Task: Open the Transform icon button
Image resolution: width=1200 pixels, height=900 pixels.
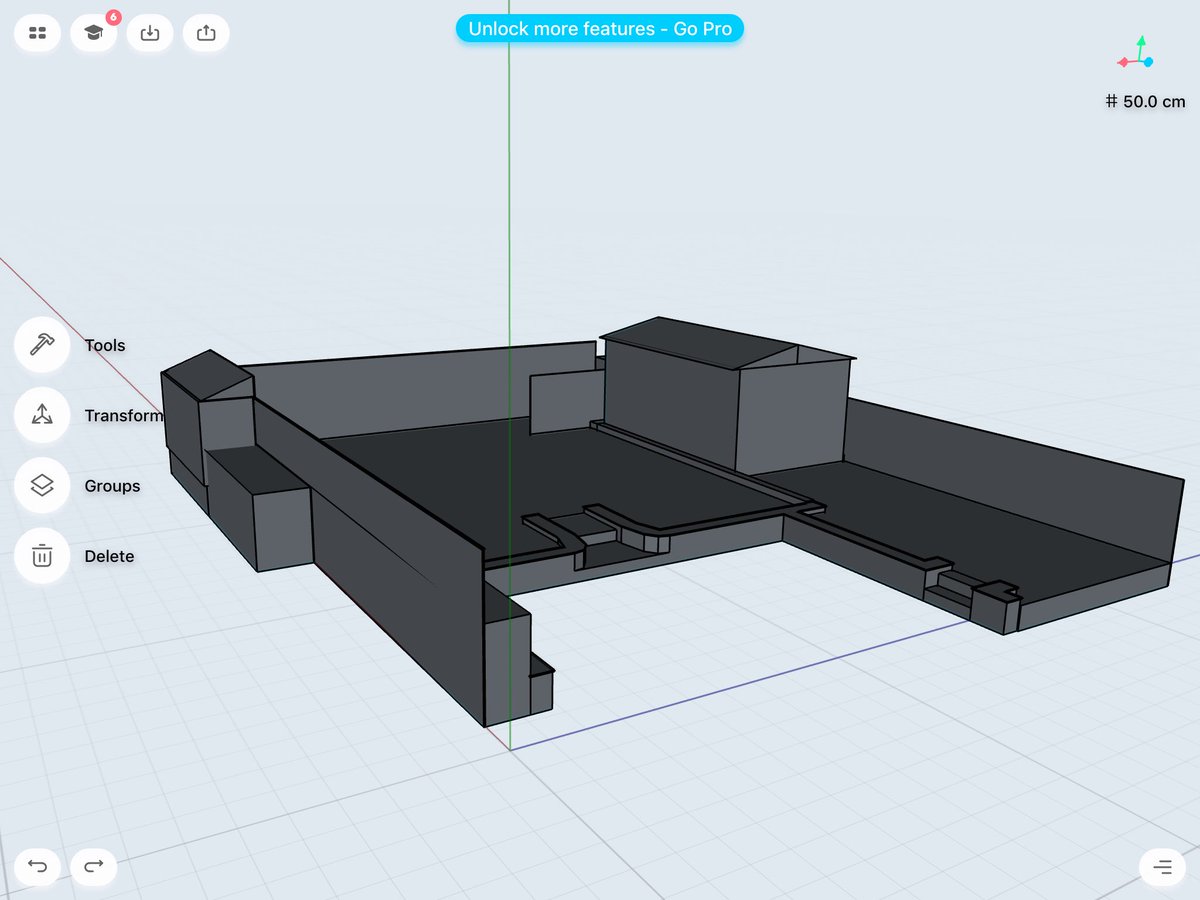Action: pos(42,415)
